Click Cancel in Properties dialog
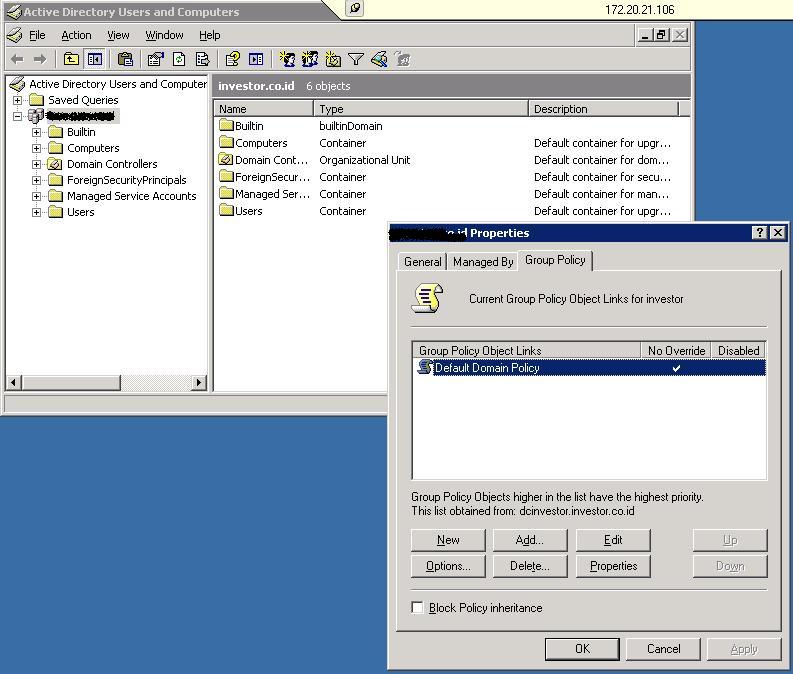Image resolution: width=793 pixels, height=674 pixels. 664,649
